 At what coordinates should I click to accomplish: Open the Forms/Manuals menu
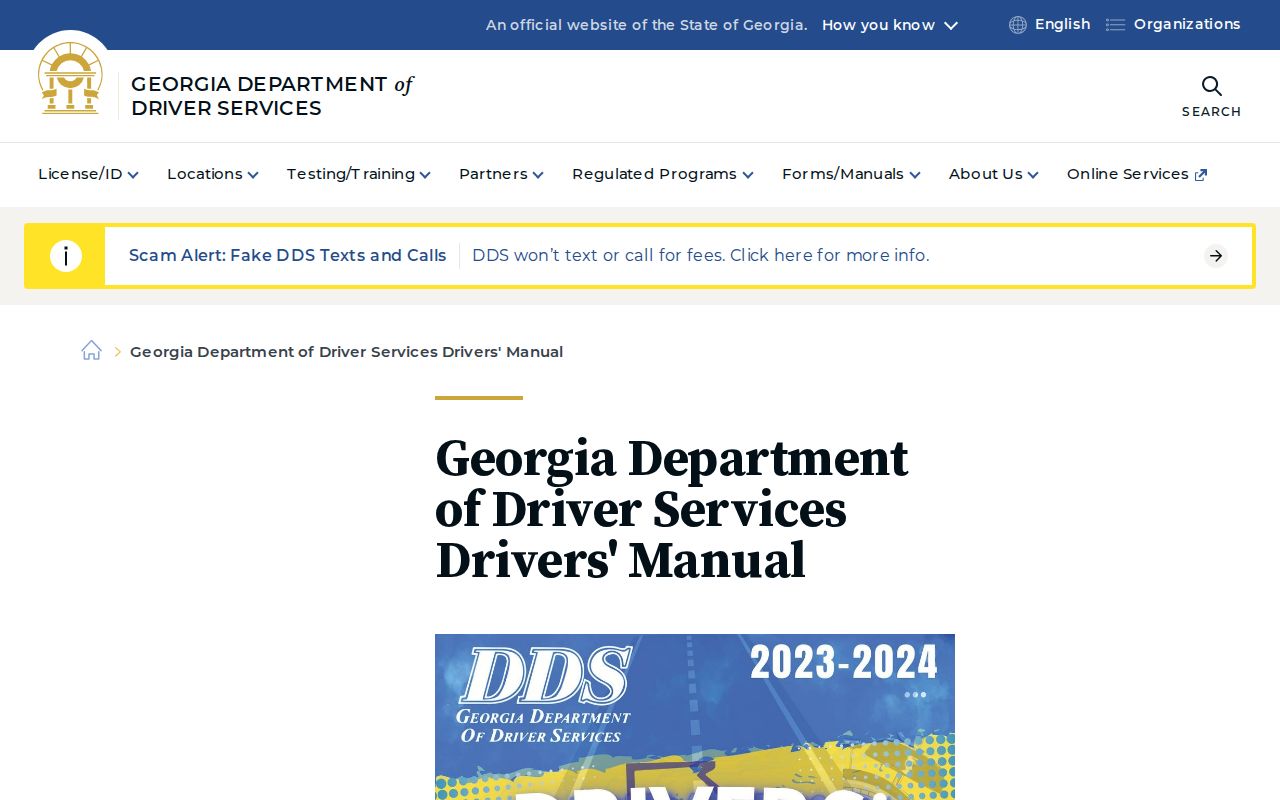(x=851, y=174)
